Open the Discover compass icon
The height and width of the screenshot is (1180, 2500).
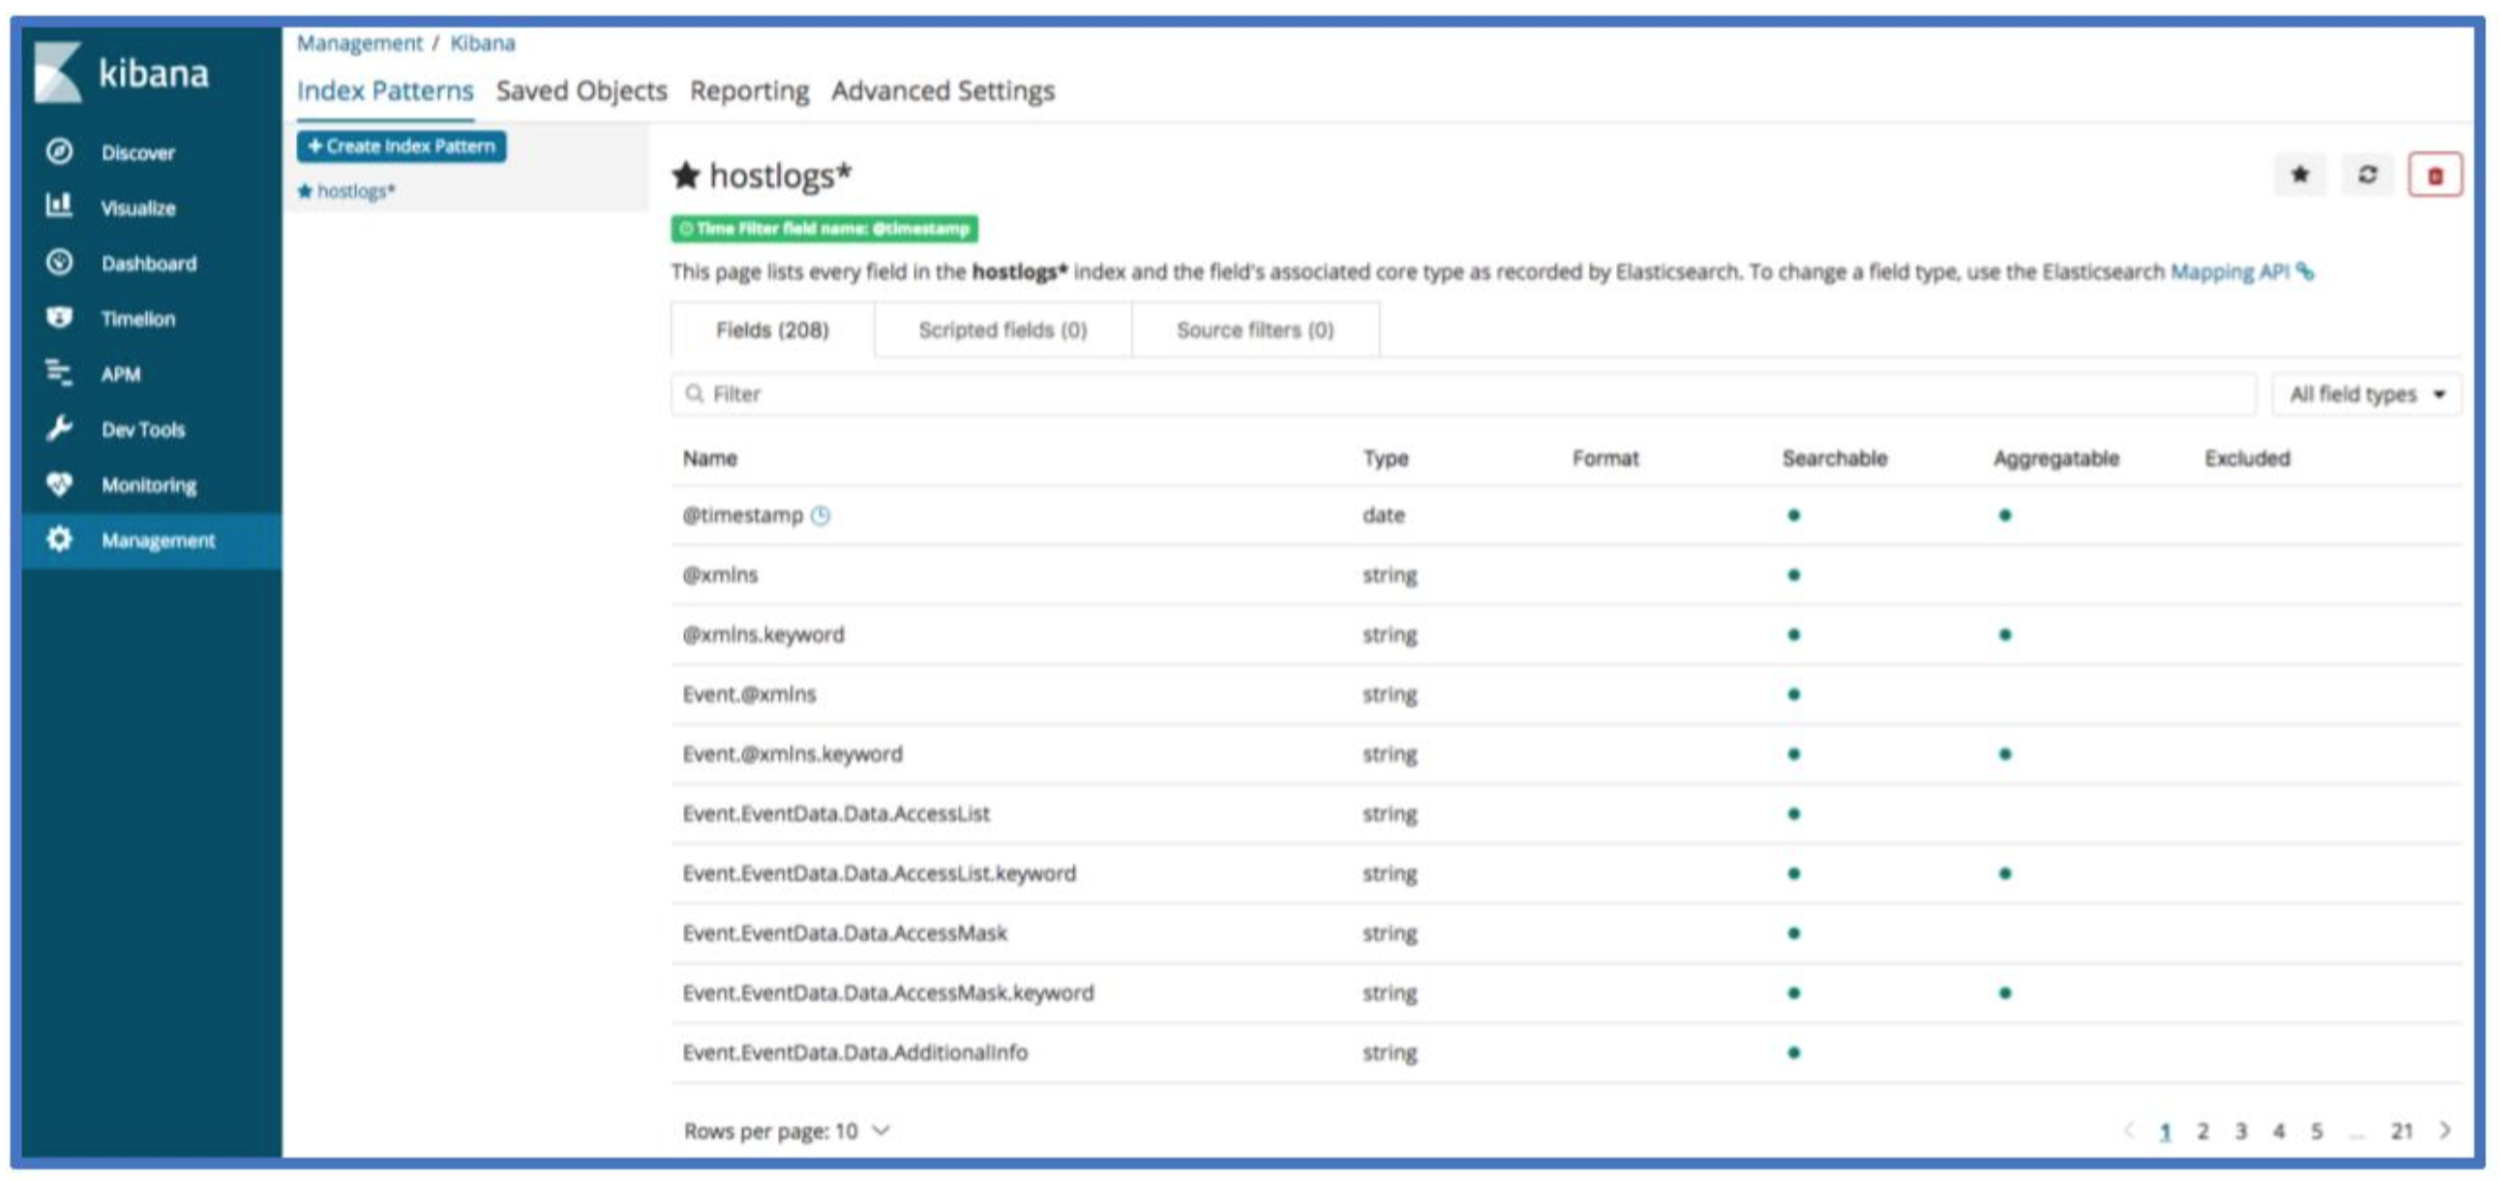(x=59, y=151)
